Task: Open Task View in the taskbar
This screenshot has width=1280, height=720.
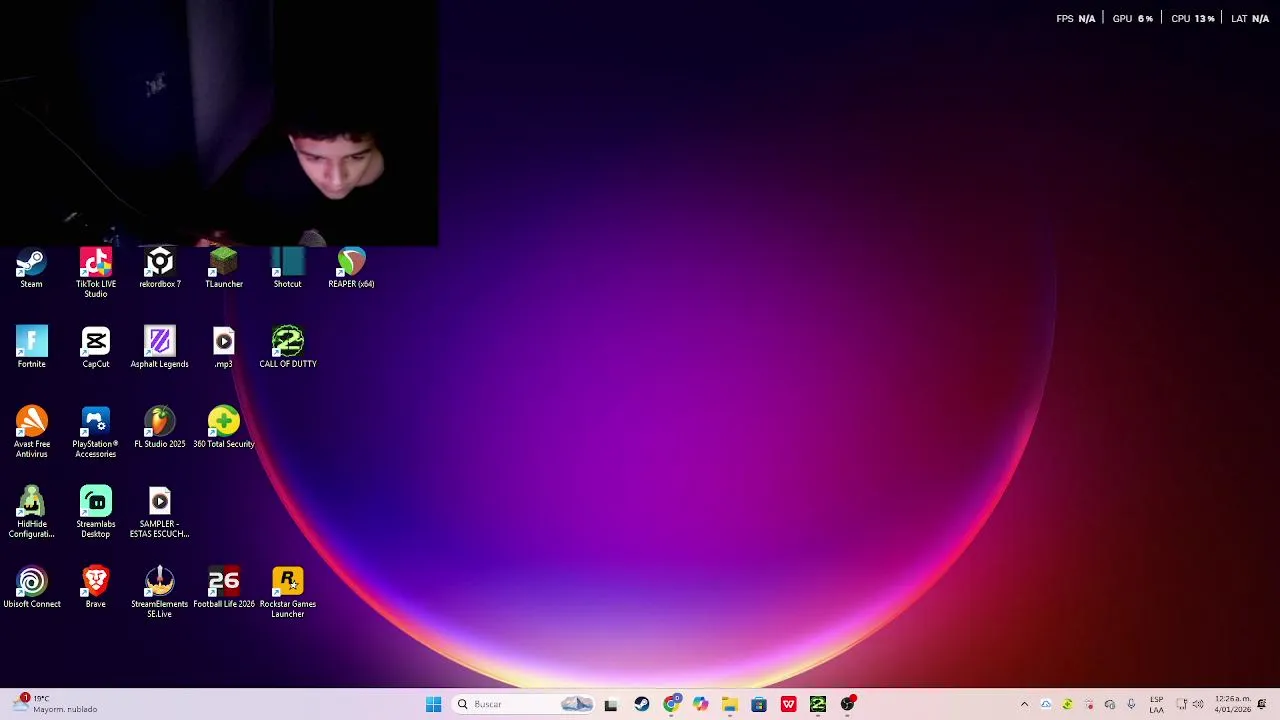Action: coord(611,704)
